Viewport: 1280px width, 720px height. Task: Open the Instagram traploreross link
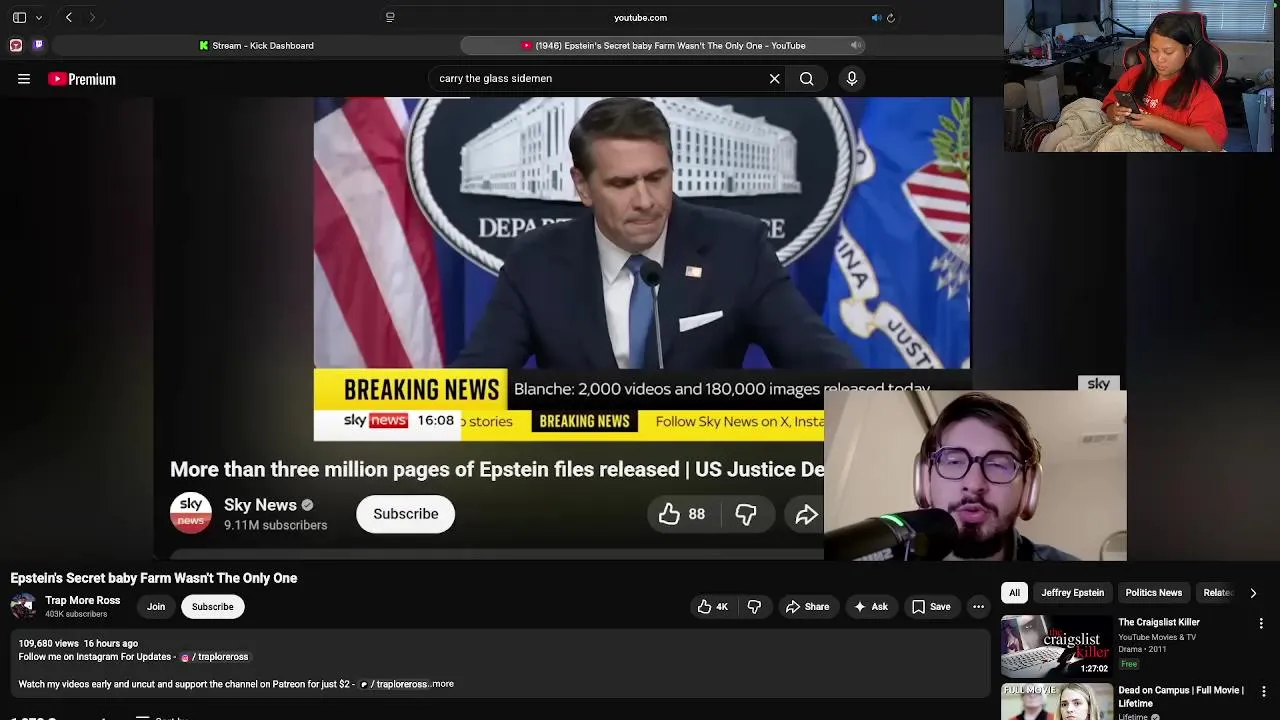click(x=214, y=657)
